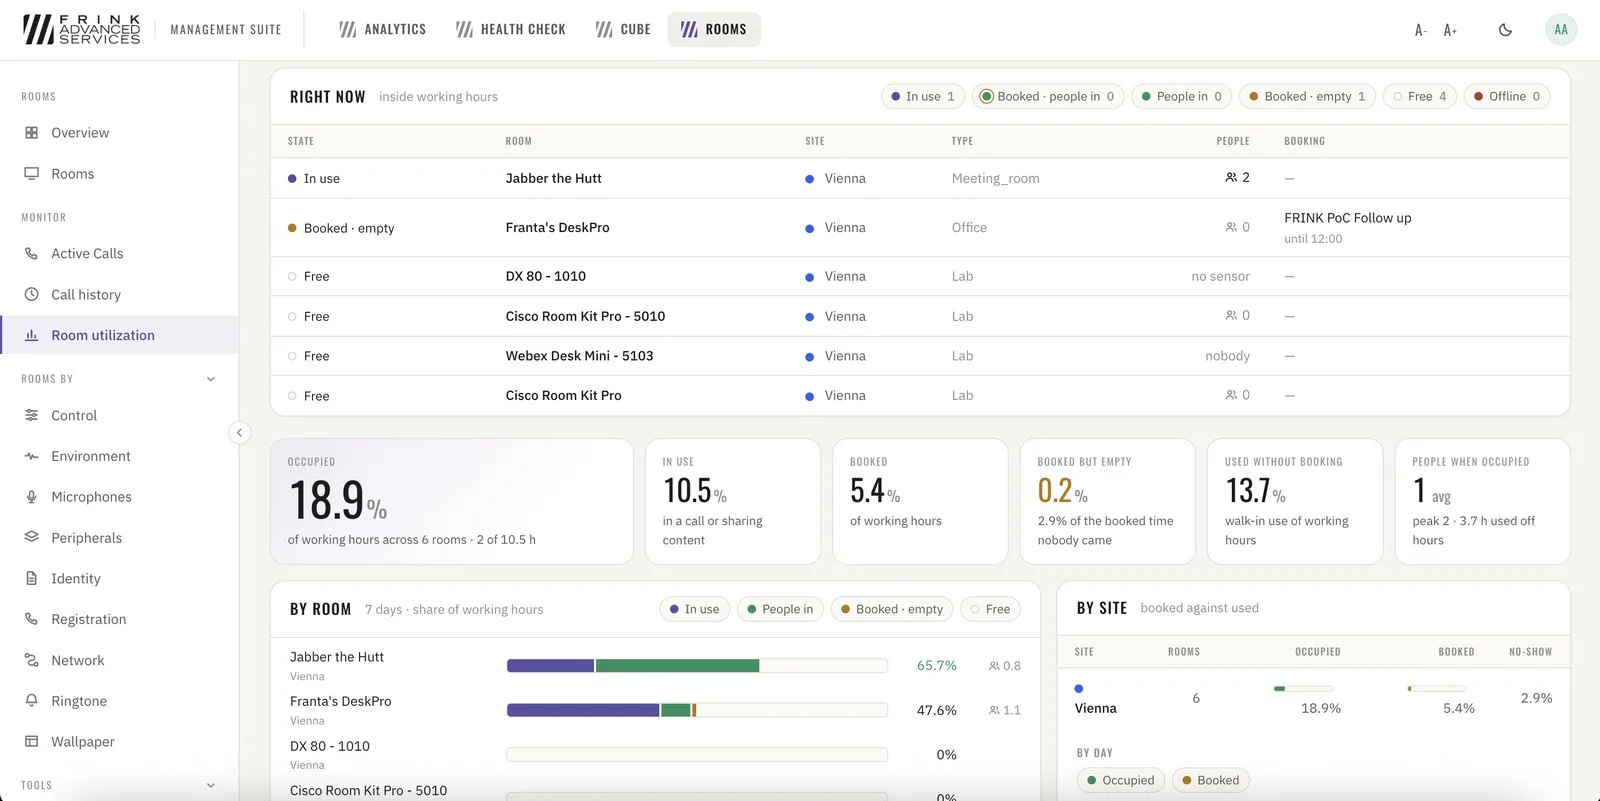
Task: Collapse the ROOMS BY sidebar section
Action: [x=211, y=379]
